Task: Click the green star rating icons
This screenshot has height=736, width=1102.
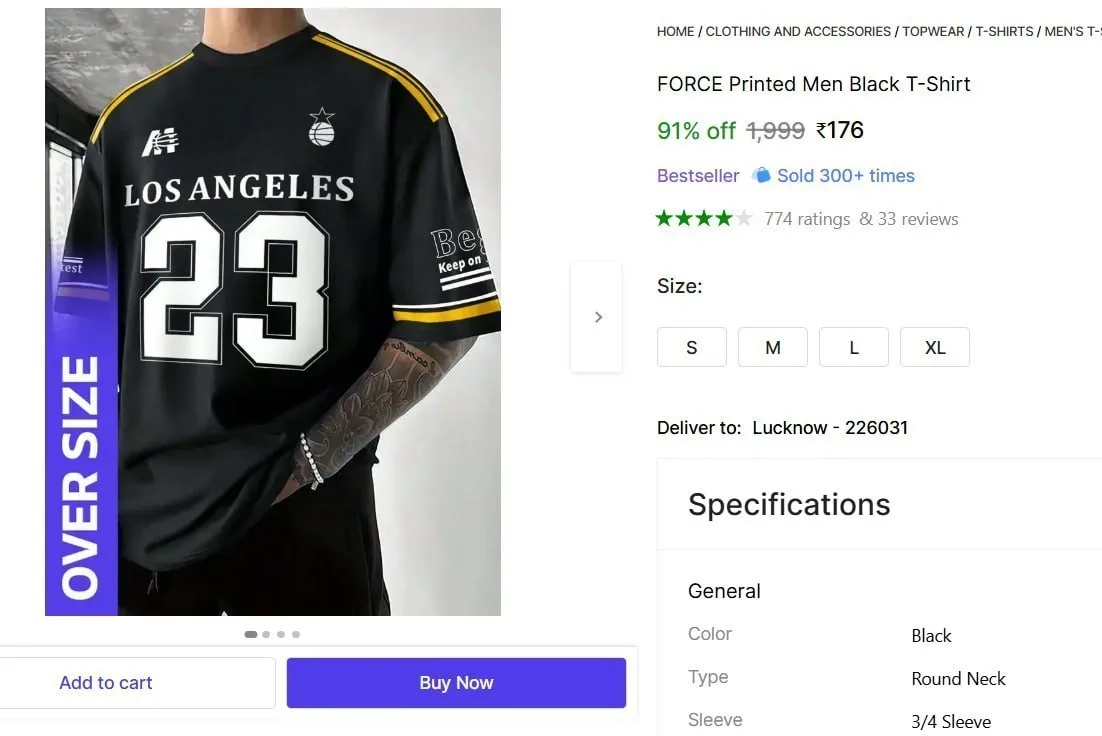Action: click(704, 219)
